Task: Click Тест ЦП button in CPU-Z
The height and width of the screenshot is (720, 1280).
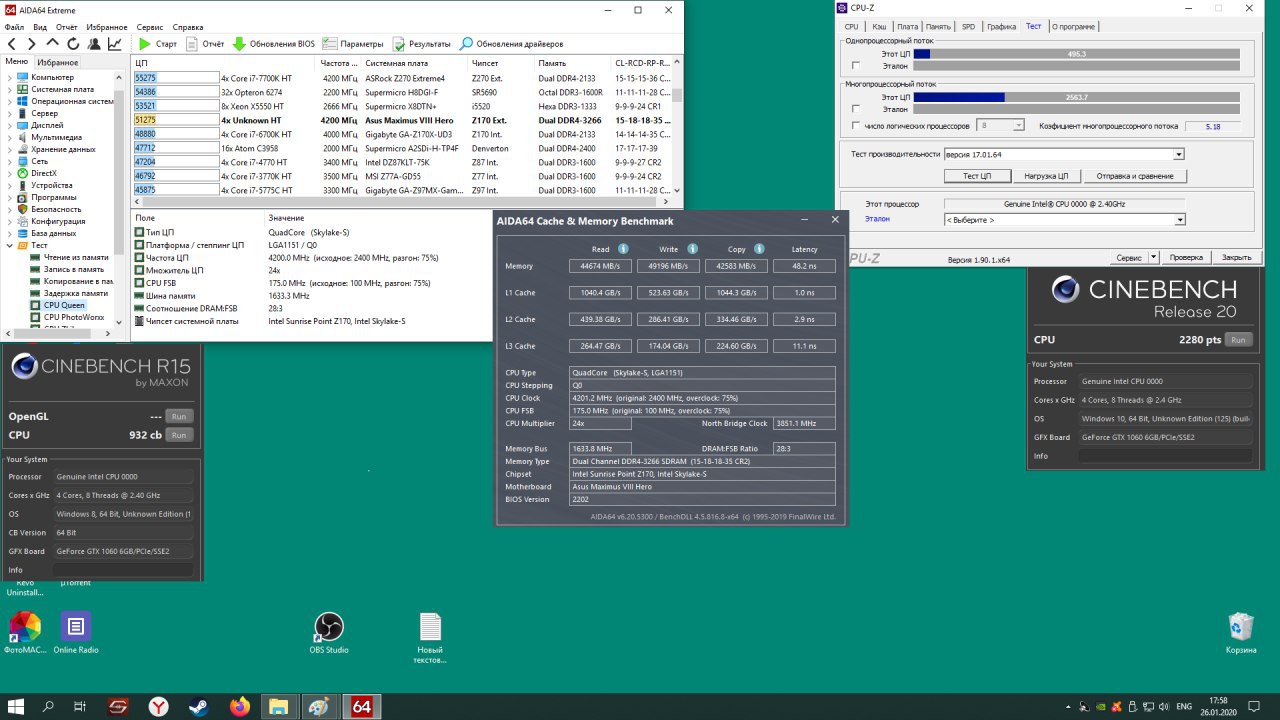Action: [977, 176]
